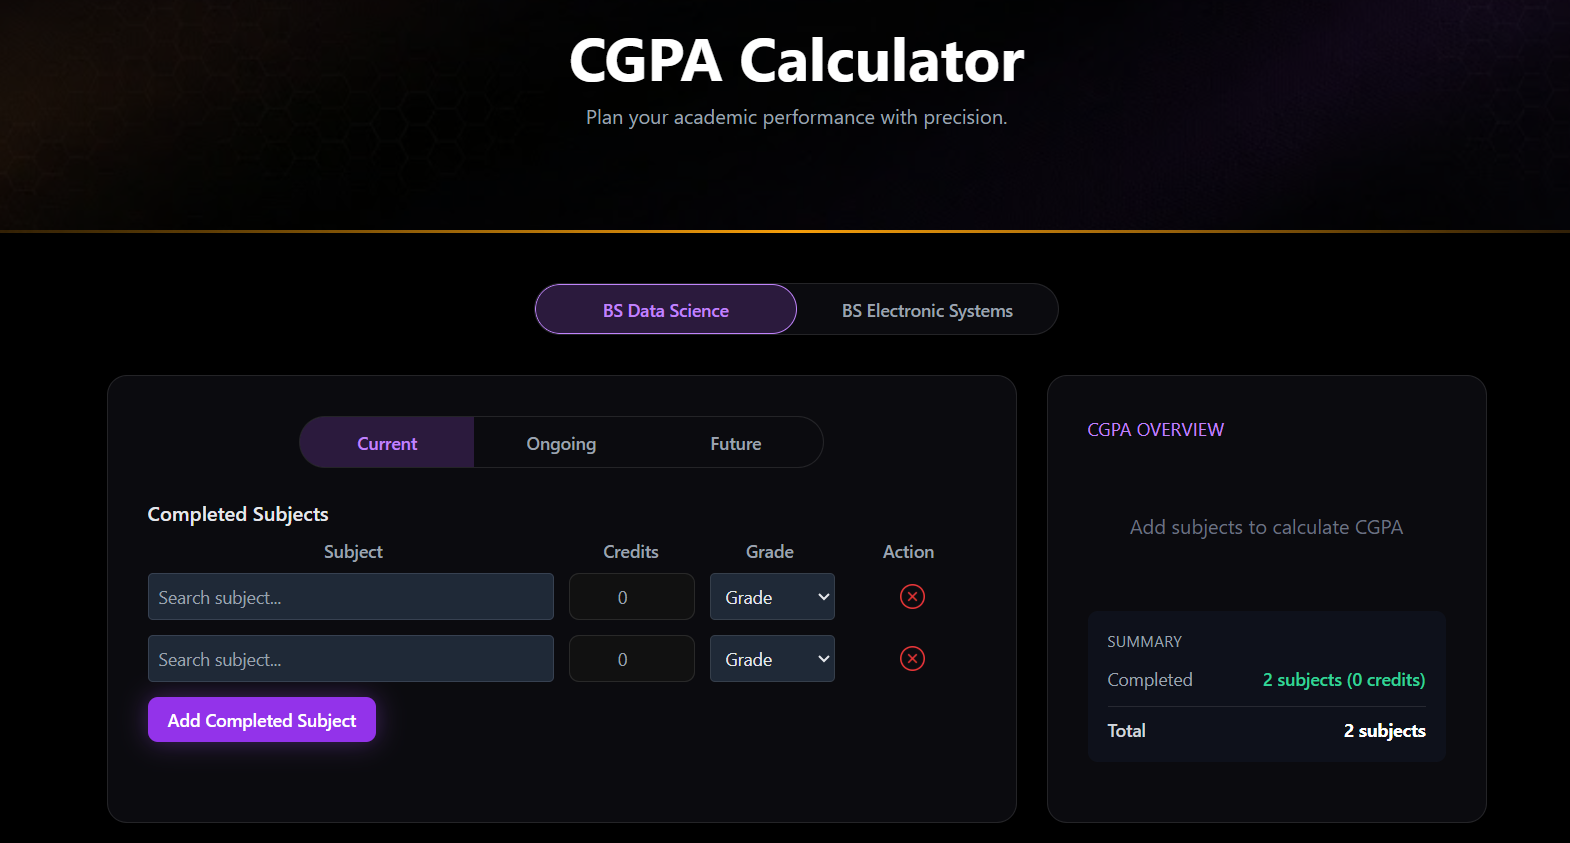Image resolution: width=1570 pixels, height=843 pixels.
Task: Click the second row's Credits box
Action: point(631,659)
